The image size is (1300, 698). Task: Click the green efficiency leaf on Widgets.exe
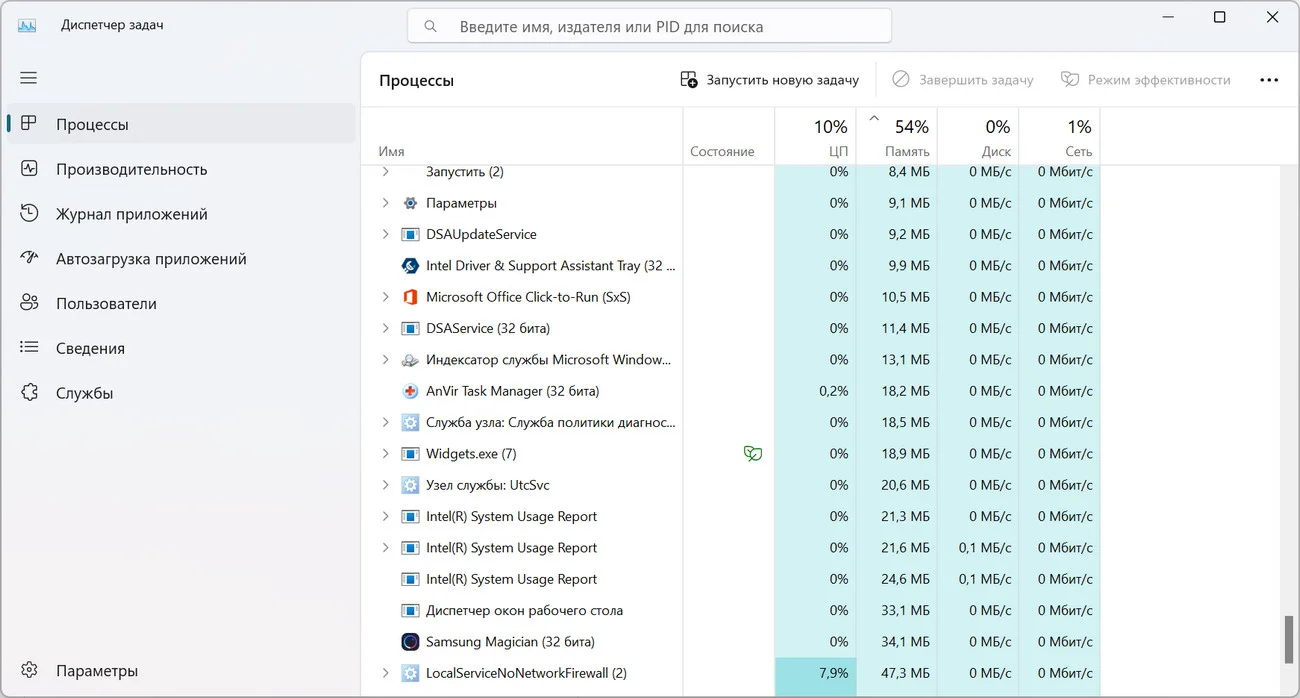753,454
